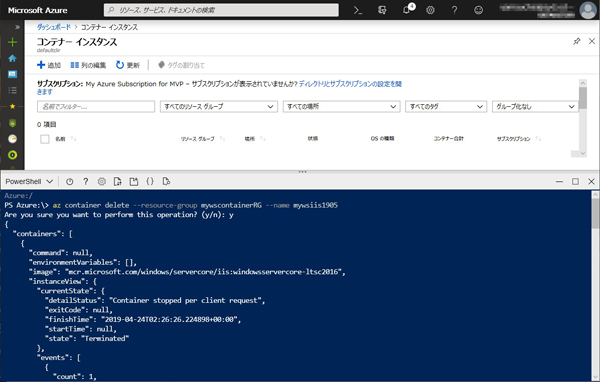Click the Cloud Shell terminal scrollbar

point(595,214)
